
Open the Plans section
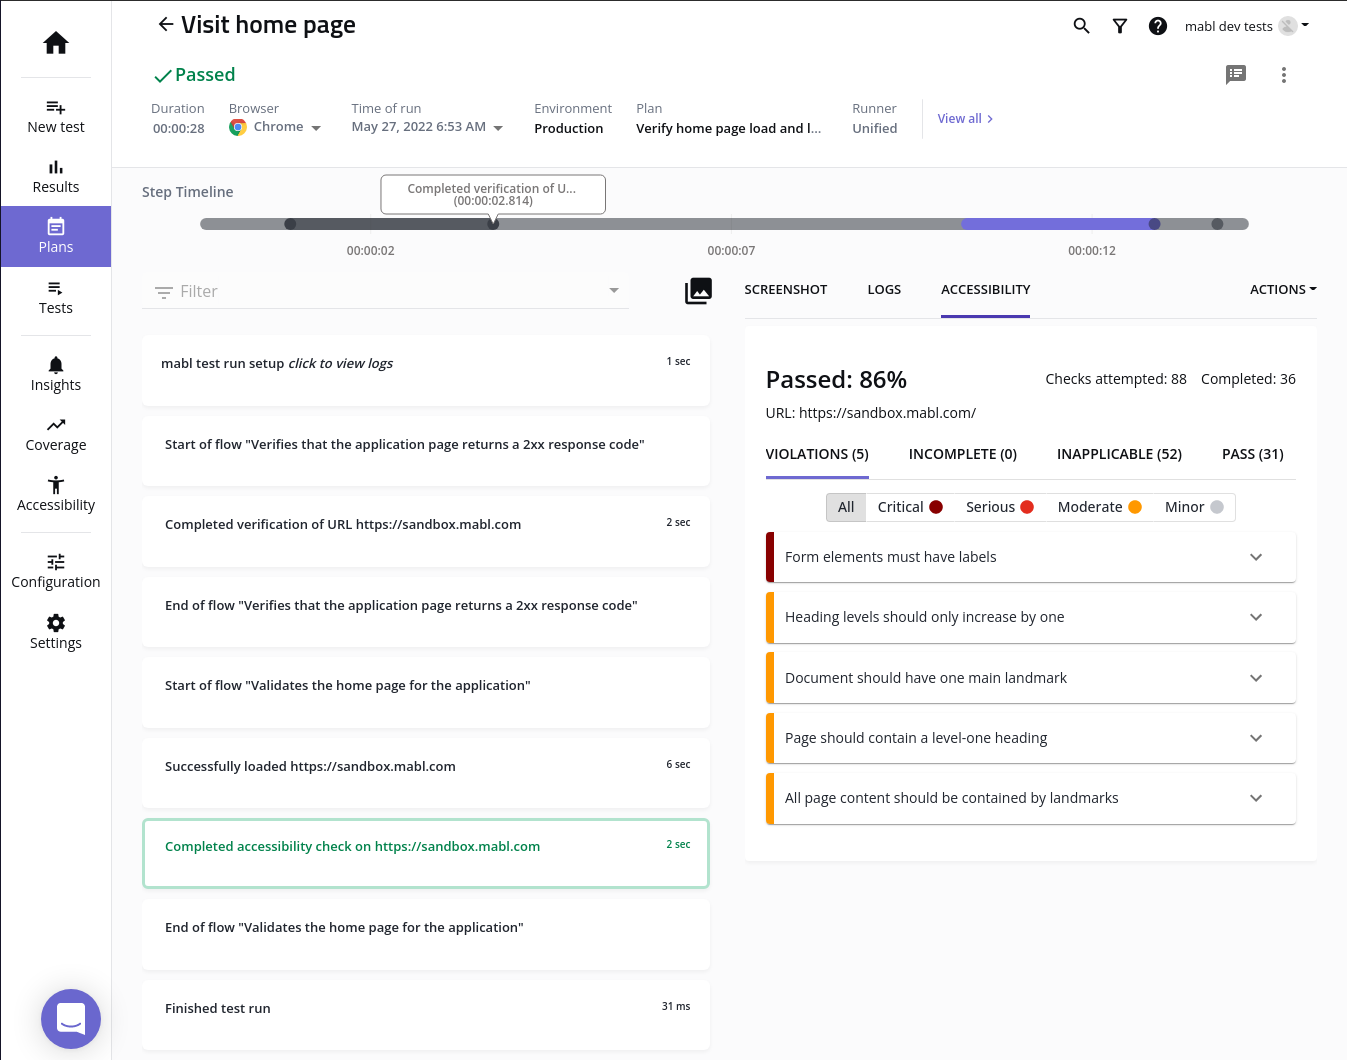pyautogui.click(x=56, y=237)
